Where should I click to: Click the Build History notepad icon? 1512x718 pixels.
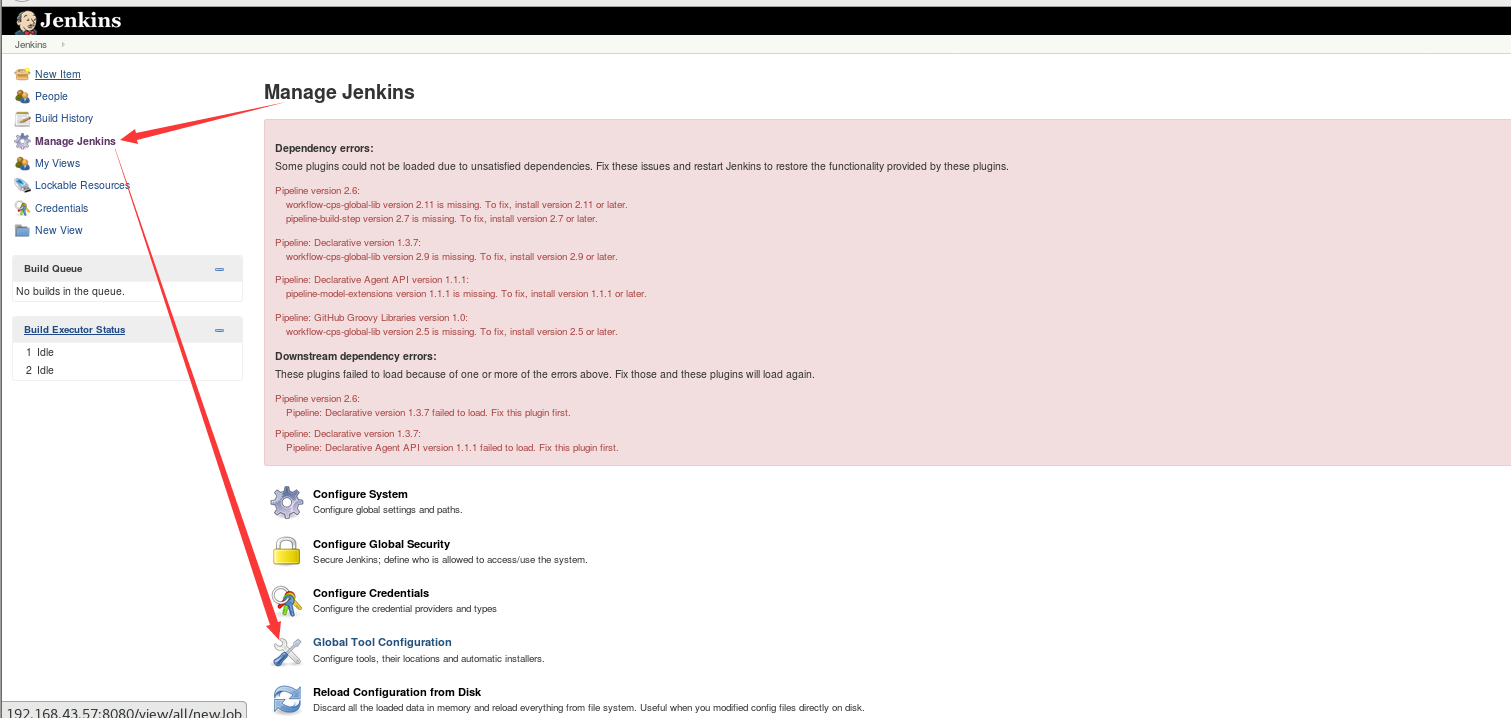(x=22, y=118)
